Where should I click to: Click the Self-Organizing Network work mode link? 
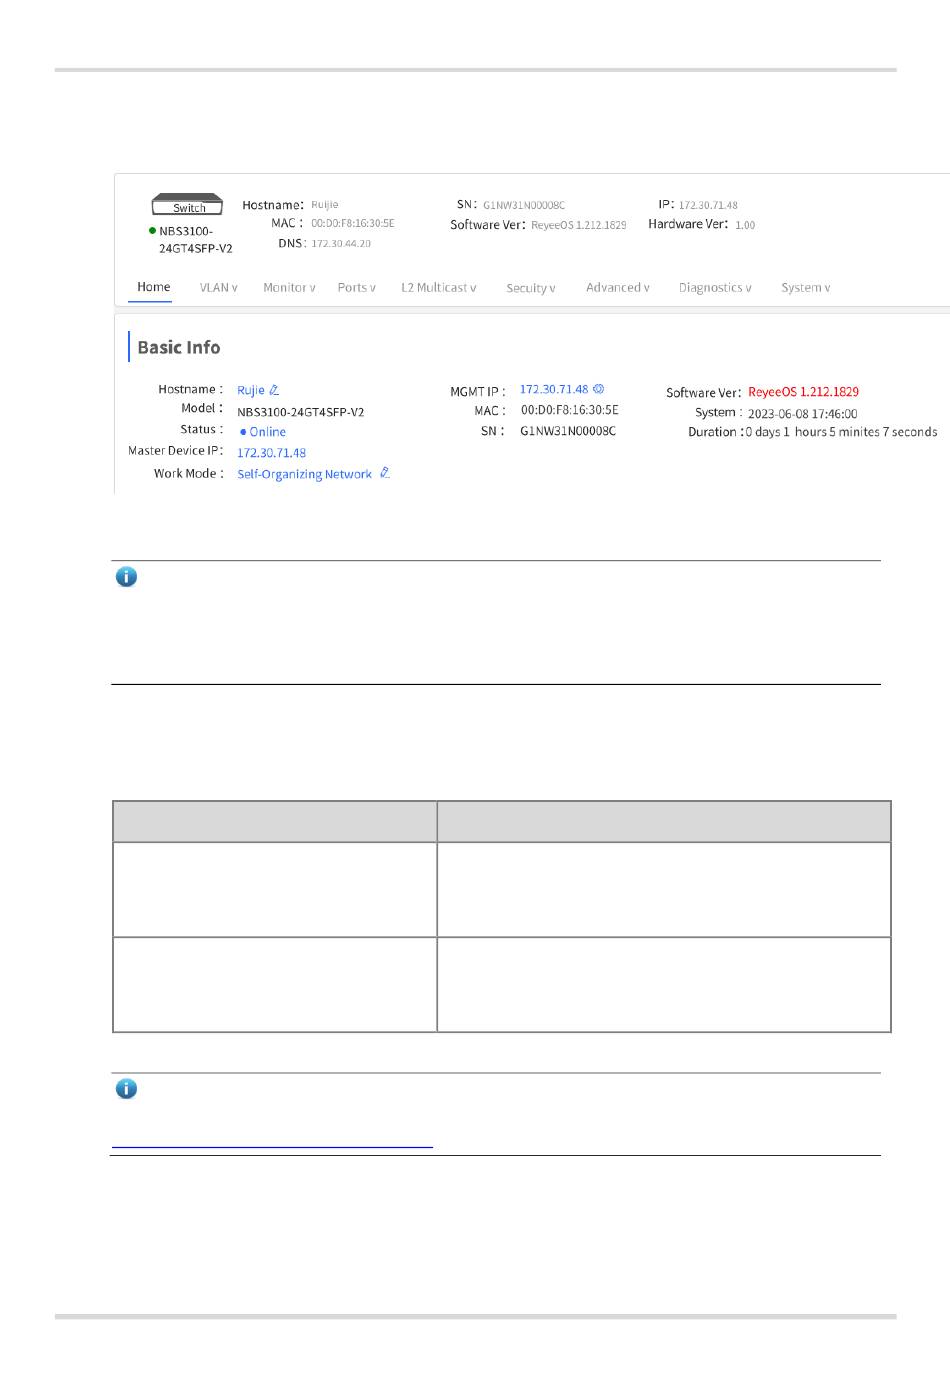pyautogui.click(x=304, y=474)
